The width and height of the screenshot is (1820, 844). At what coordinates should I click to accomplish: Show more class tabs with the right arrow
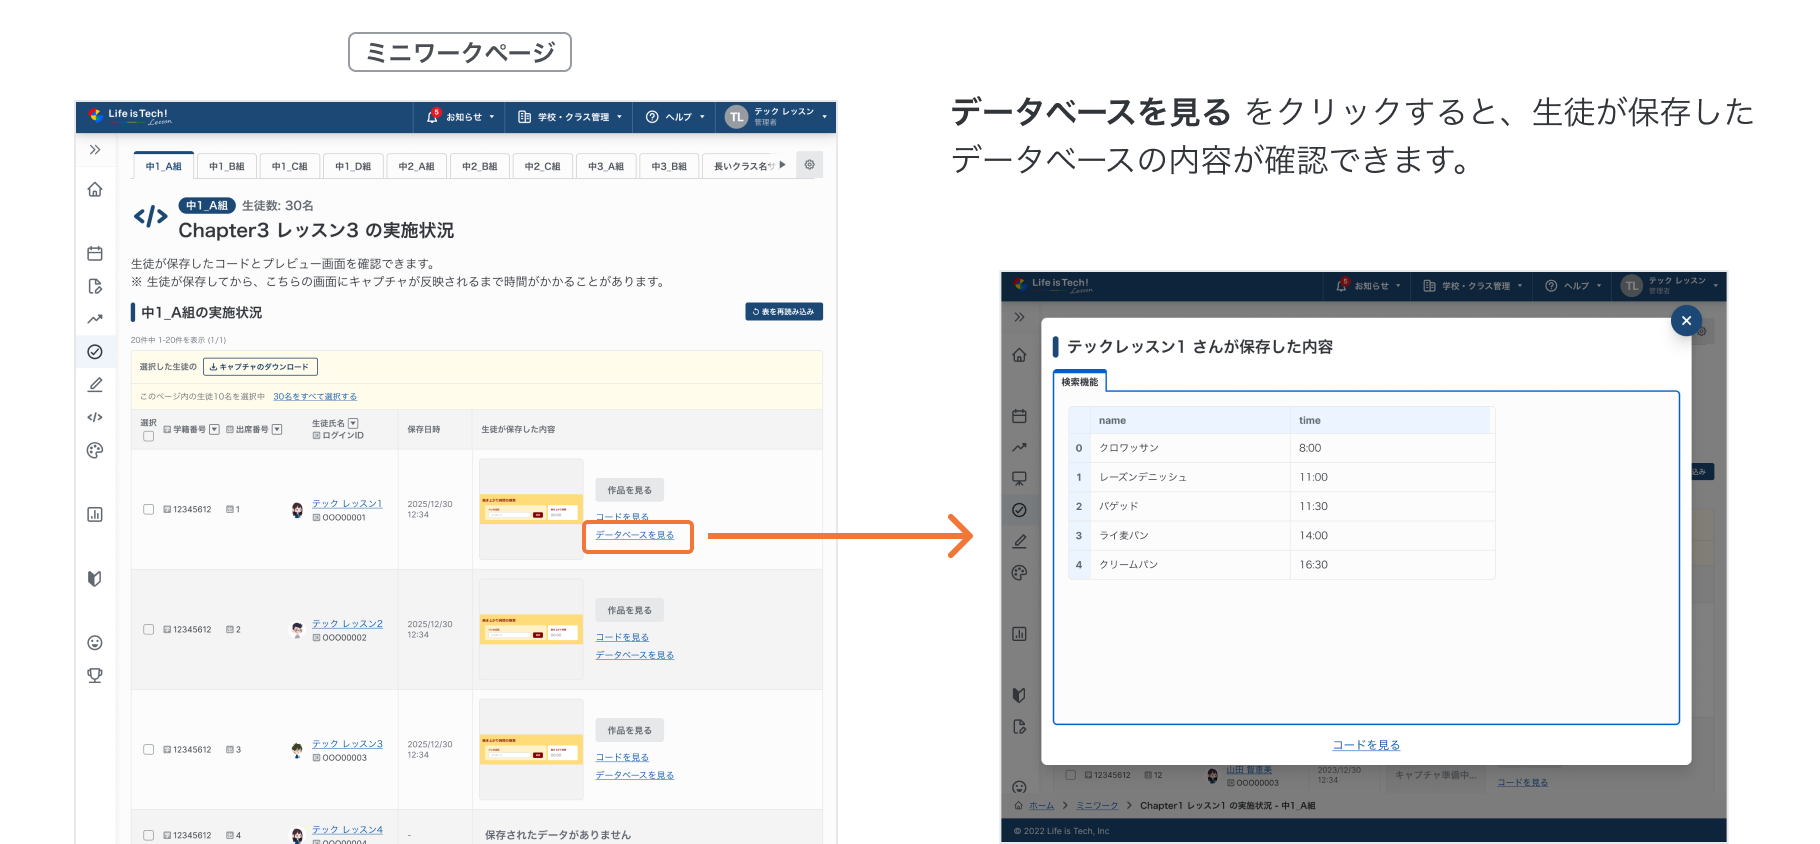[782, 165]
